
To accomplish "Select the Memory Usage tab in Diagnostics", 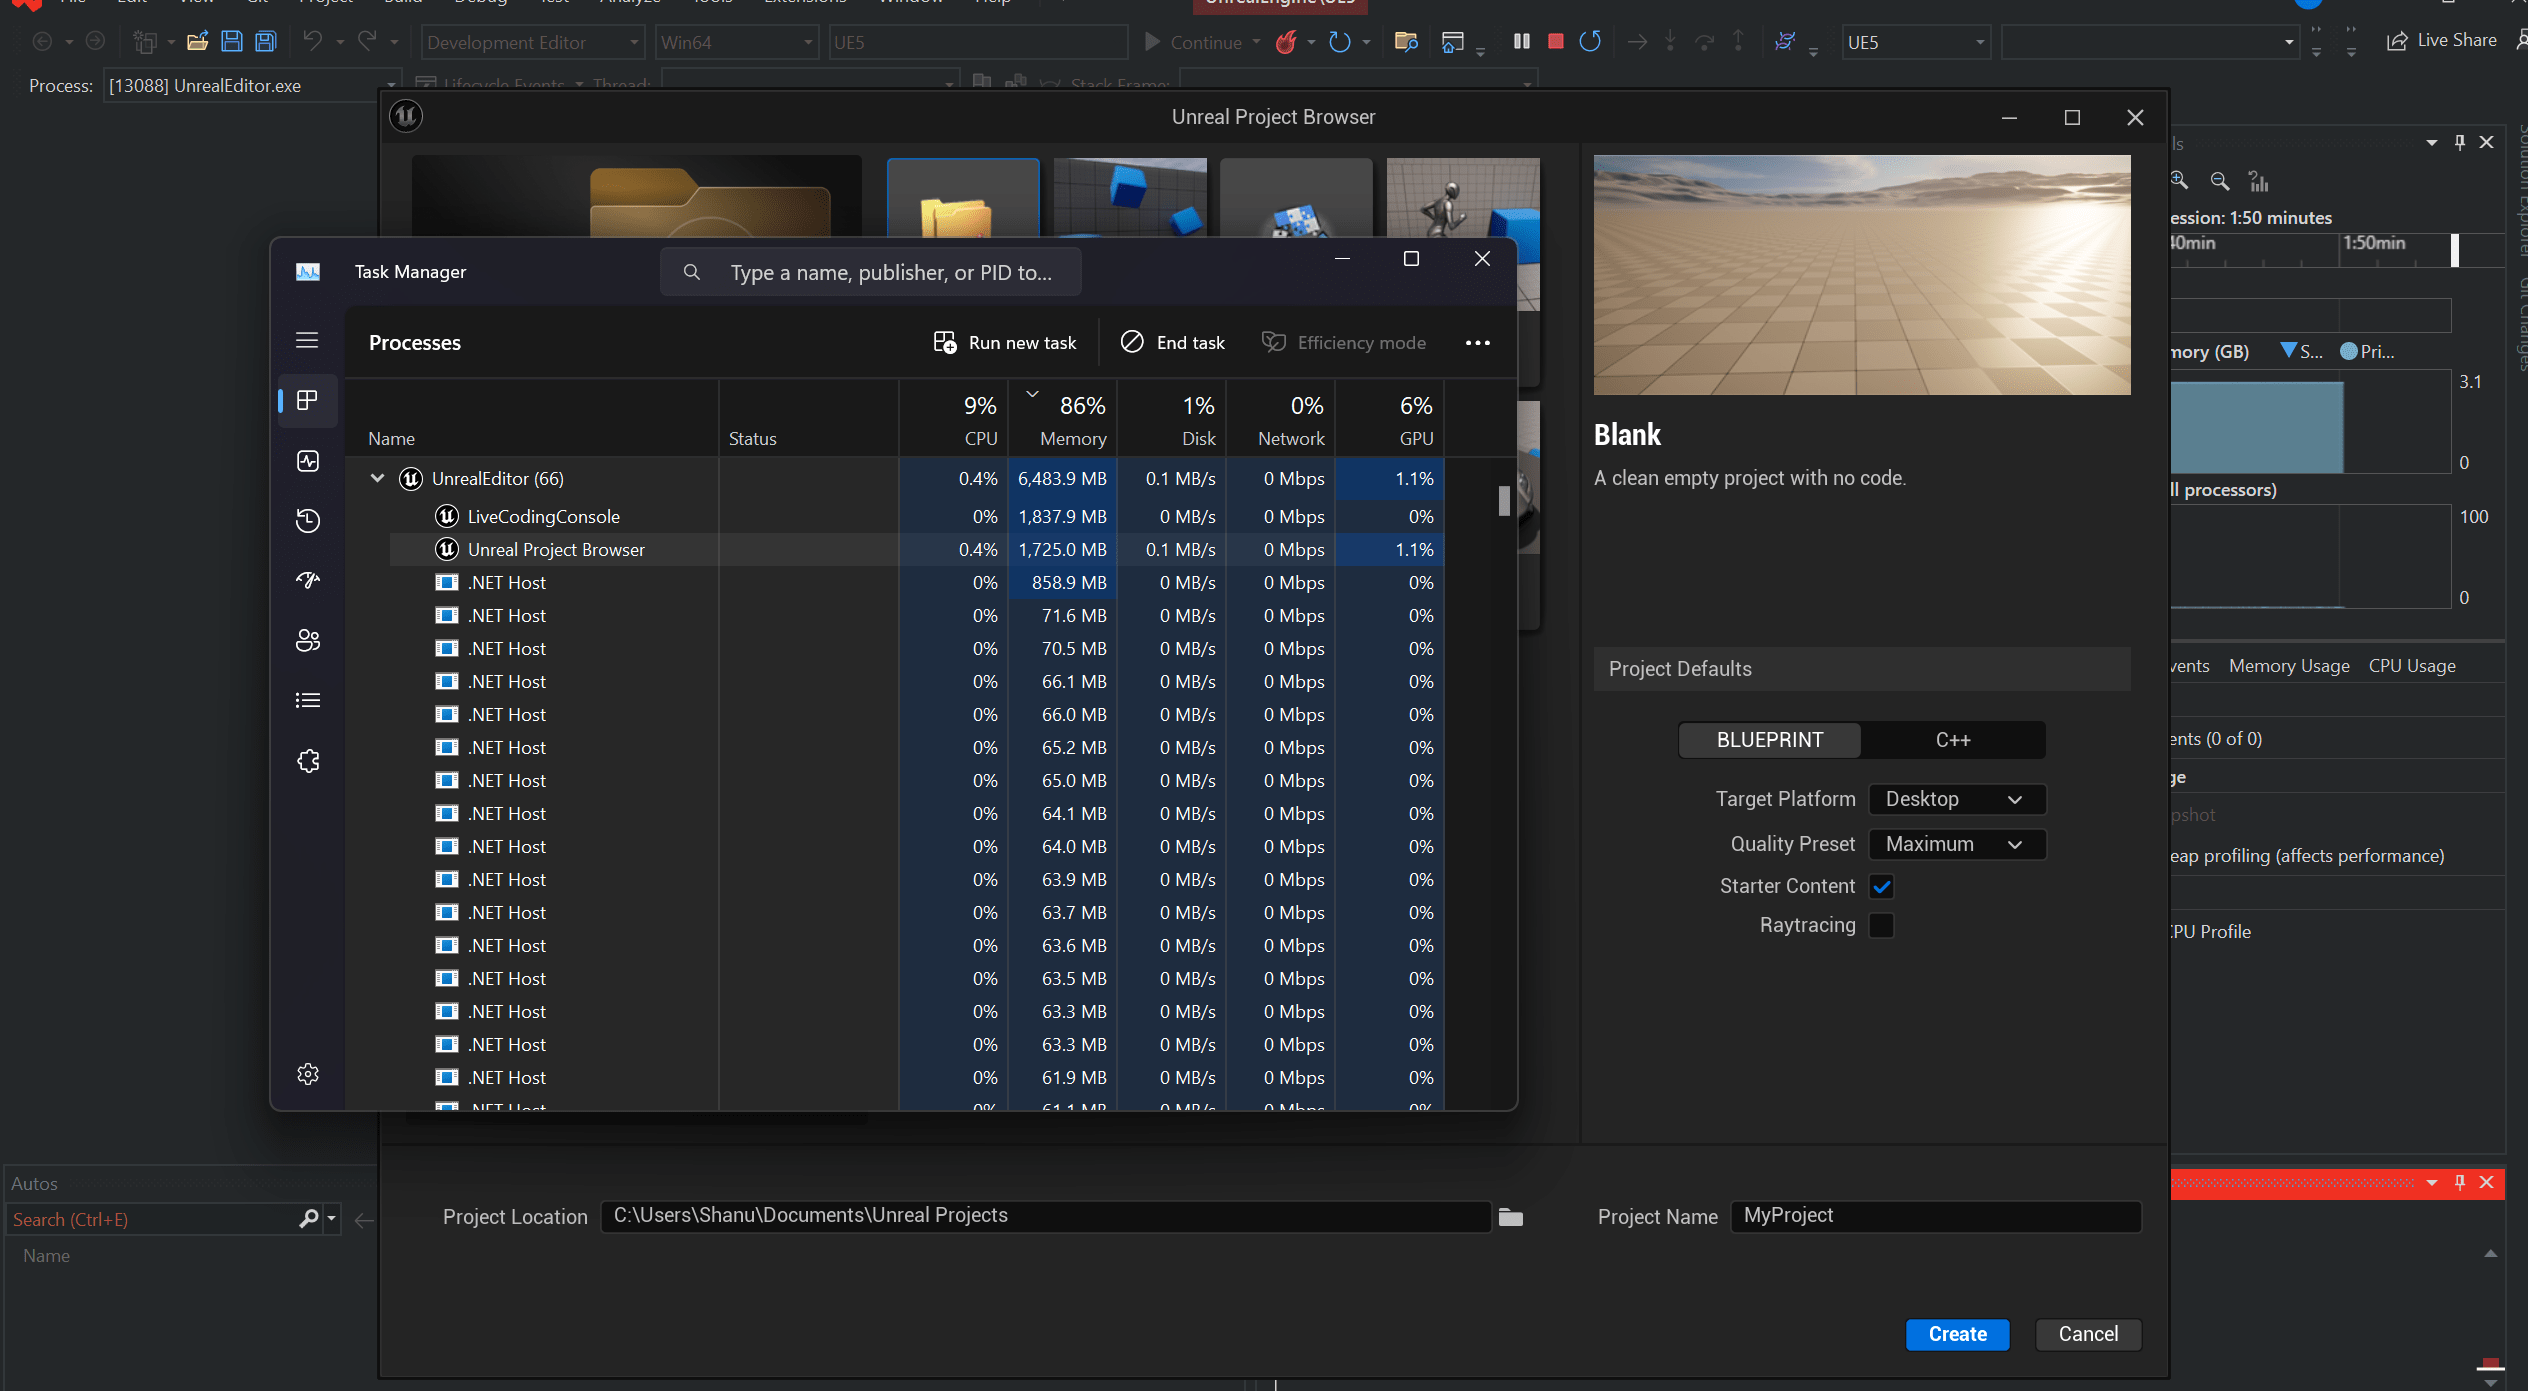I will coord(2289,665).
